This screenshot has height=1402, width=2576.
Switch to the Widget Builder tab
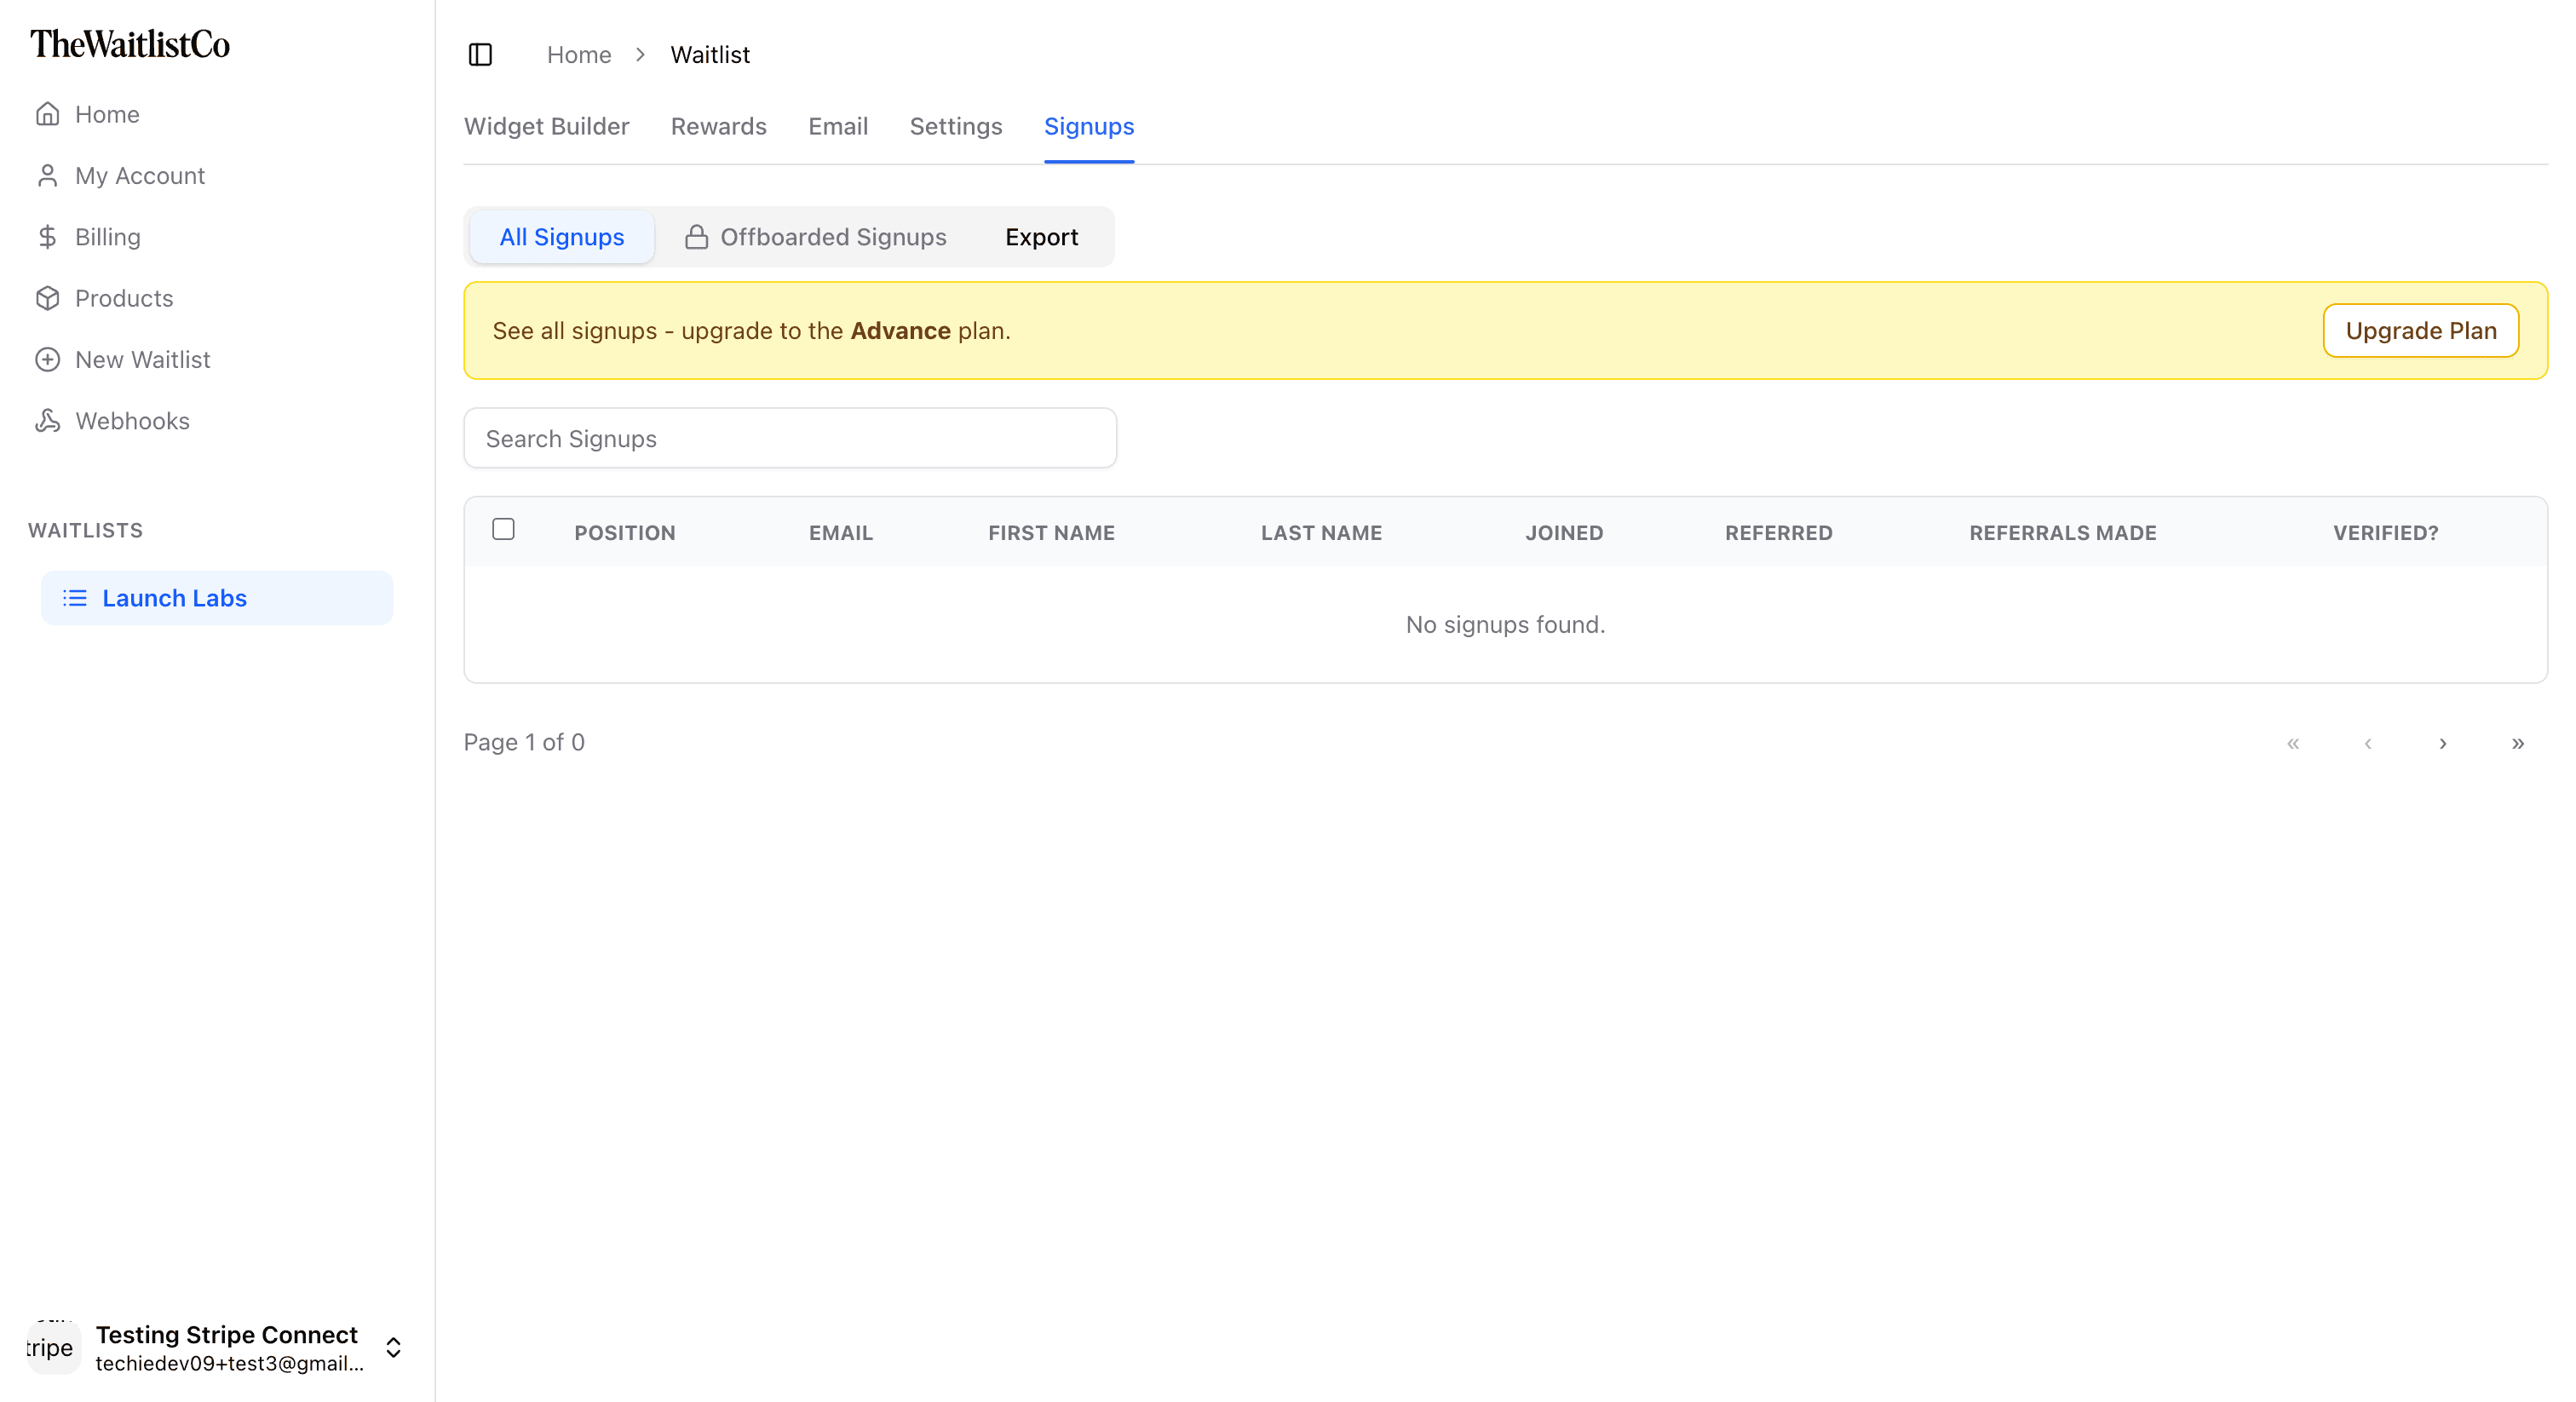tap(546, 126)
